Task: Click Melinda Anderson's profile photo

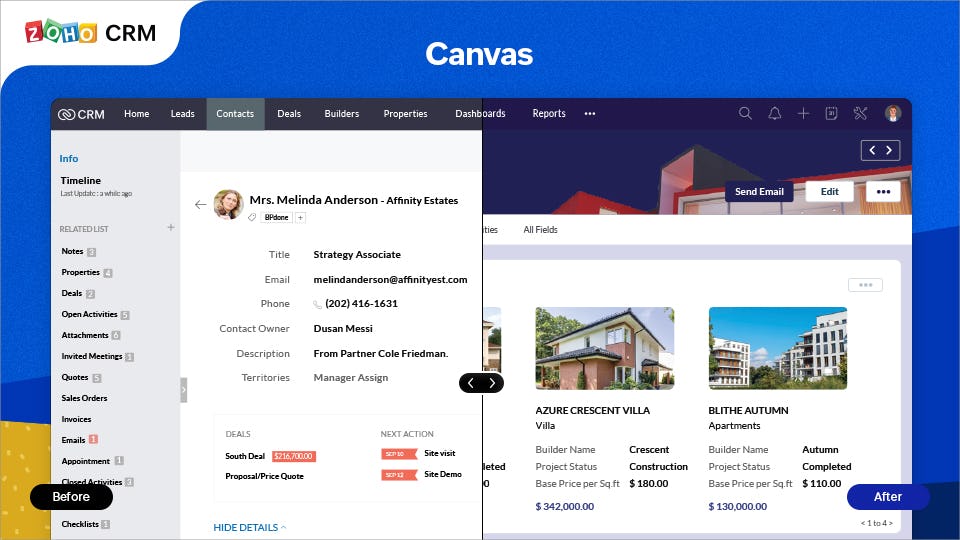Action: pos(228,204)
